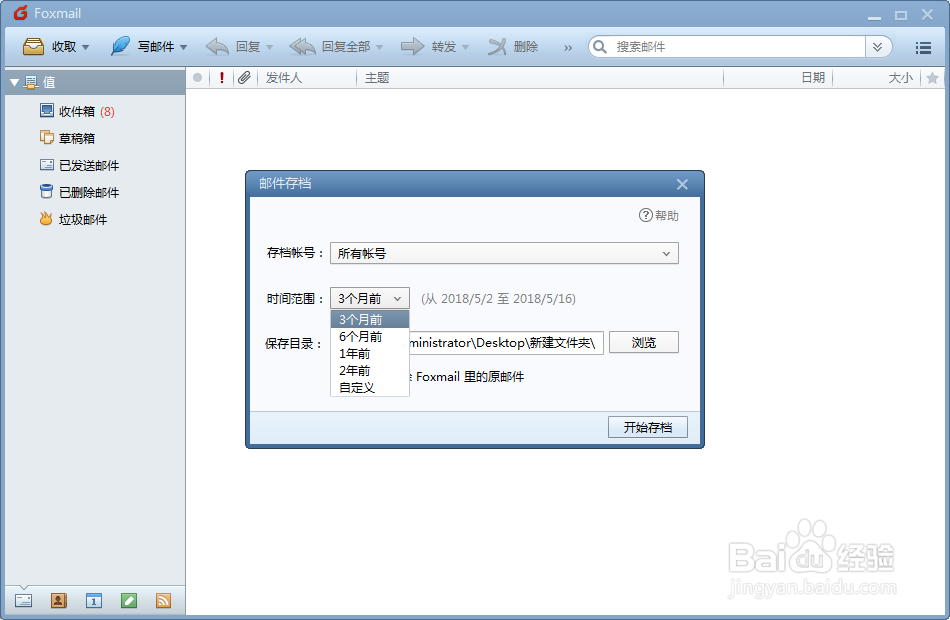Click the 浏览 browse button
Image resolution: width=950 pixels, height=620 pixels.
tap(644, 342)
